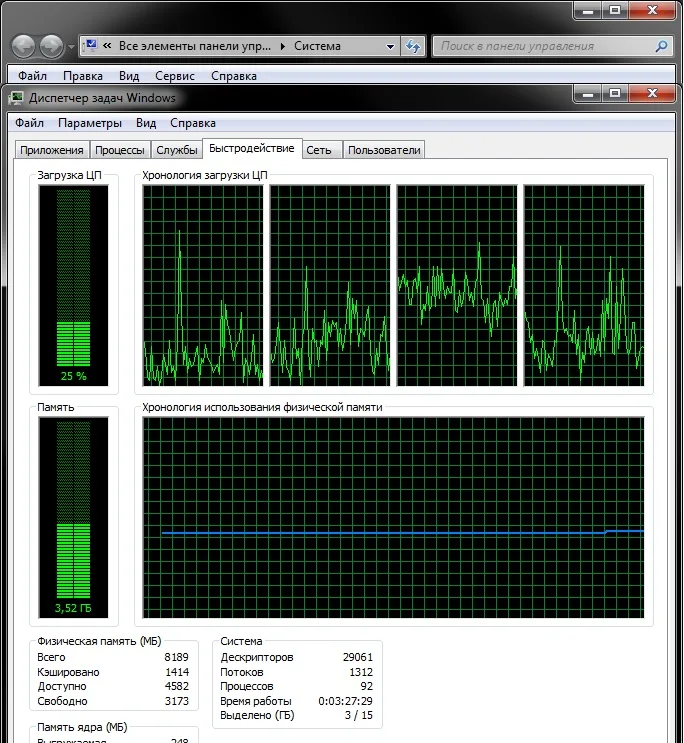Click 'Дескрипторов' value 29061
The height and width of the screenshot is (743, 684).
coord(358,657)
